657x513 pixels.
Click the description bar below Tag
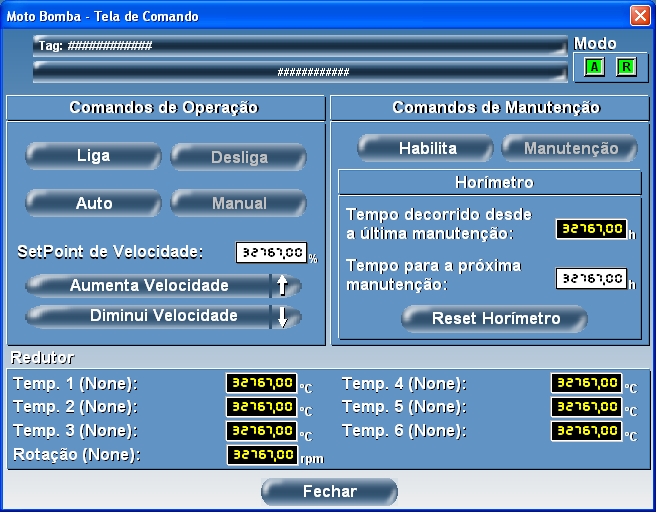pyautogui.click(x=300, y=72)
